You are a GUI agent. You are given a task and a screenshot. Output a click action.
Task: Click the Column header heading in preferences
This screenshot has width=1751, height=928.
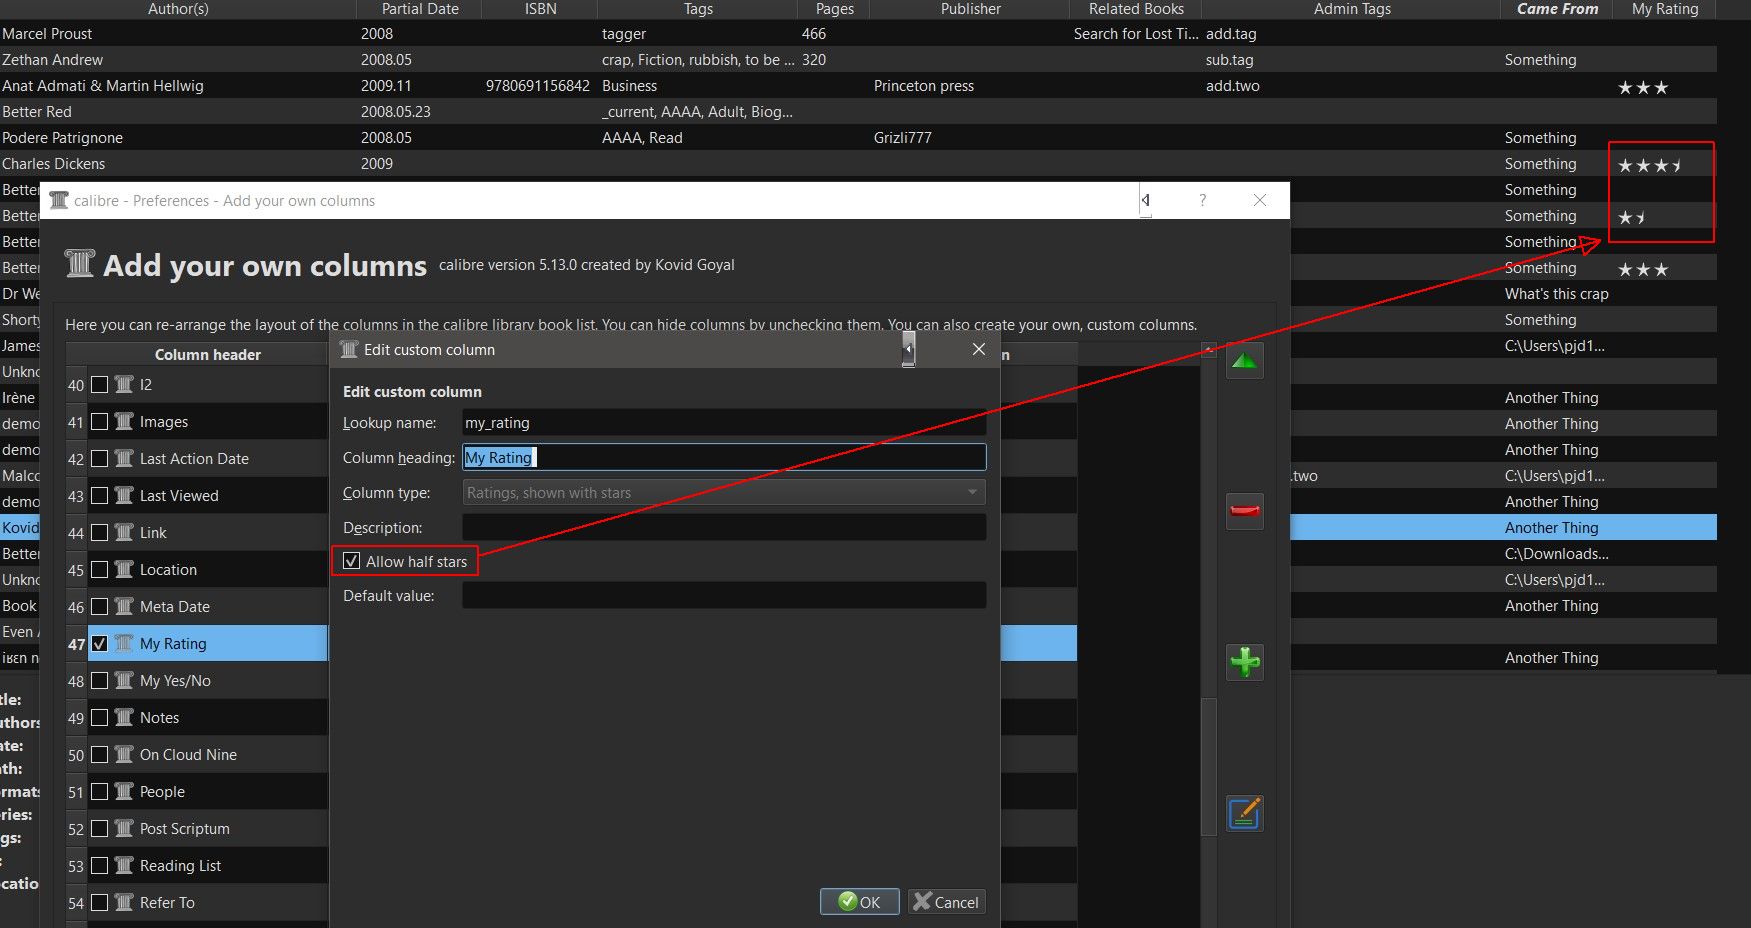[208, 354]
